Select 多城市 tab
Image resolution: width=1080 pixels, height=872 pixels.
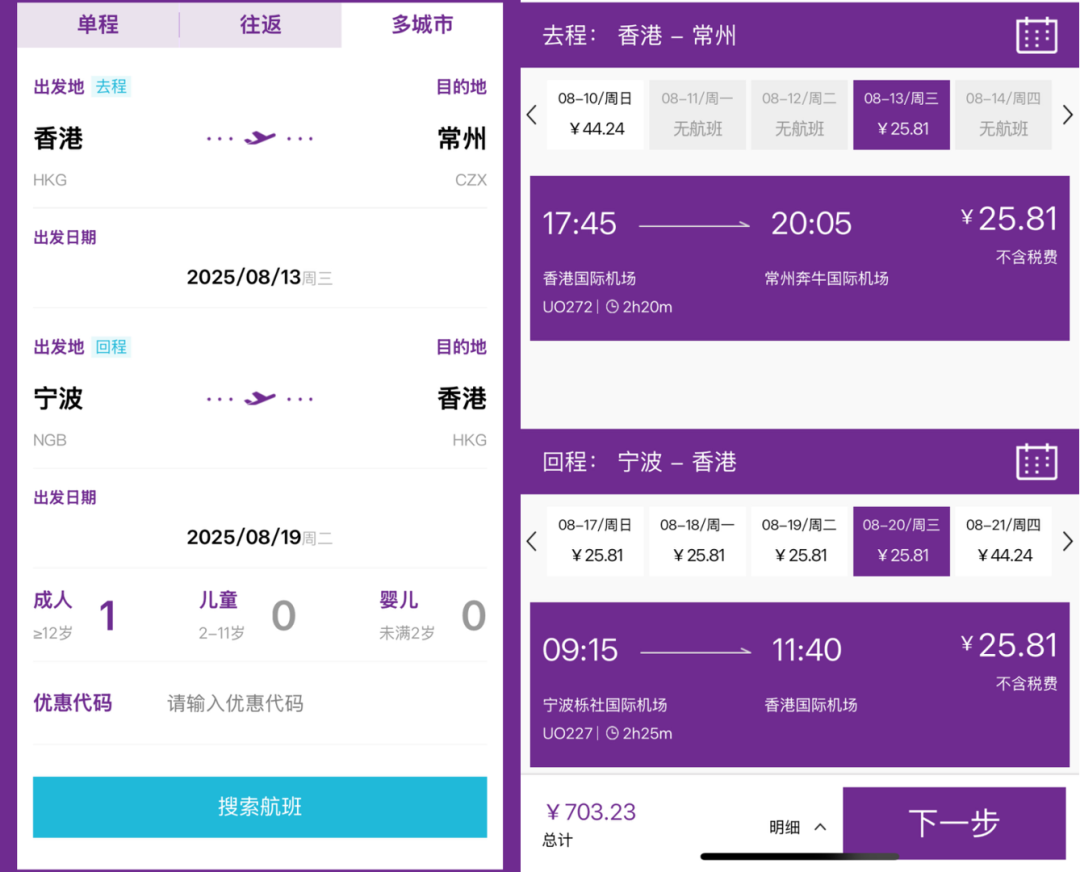pyautogui.click(x=422, y=25)
